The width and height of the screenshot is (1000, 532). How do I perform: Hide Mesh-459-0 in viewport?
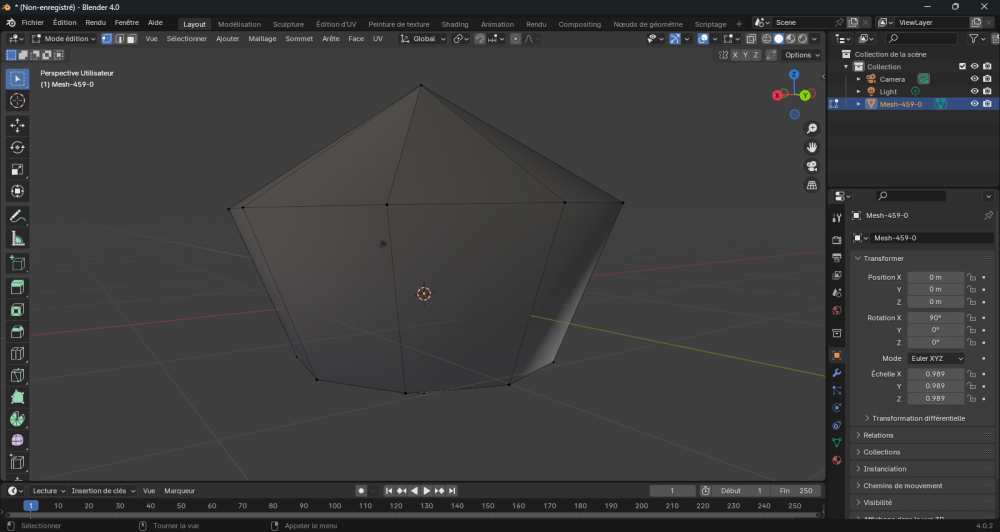(x=974, y=103)
